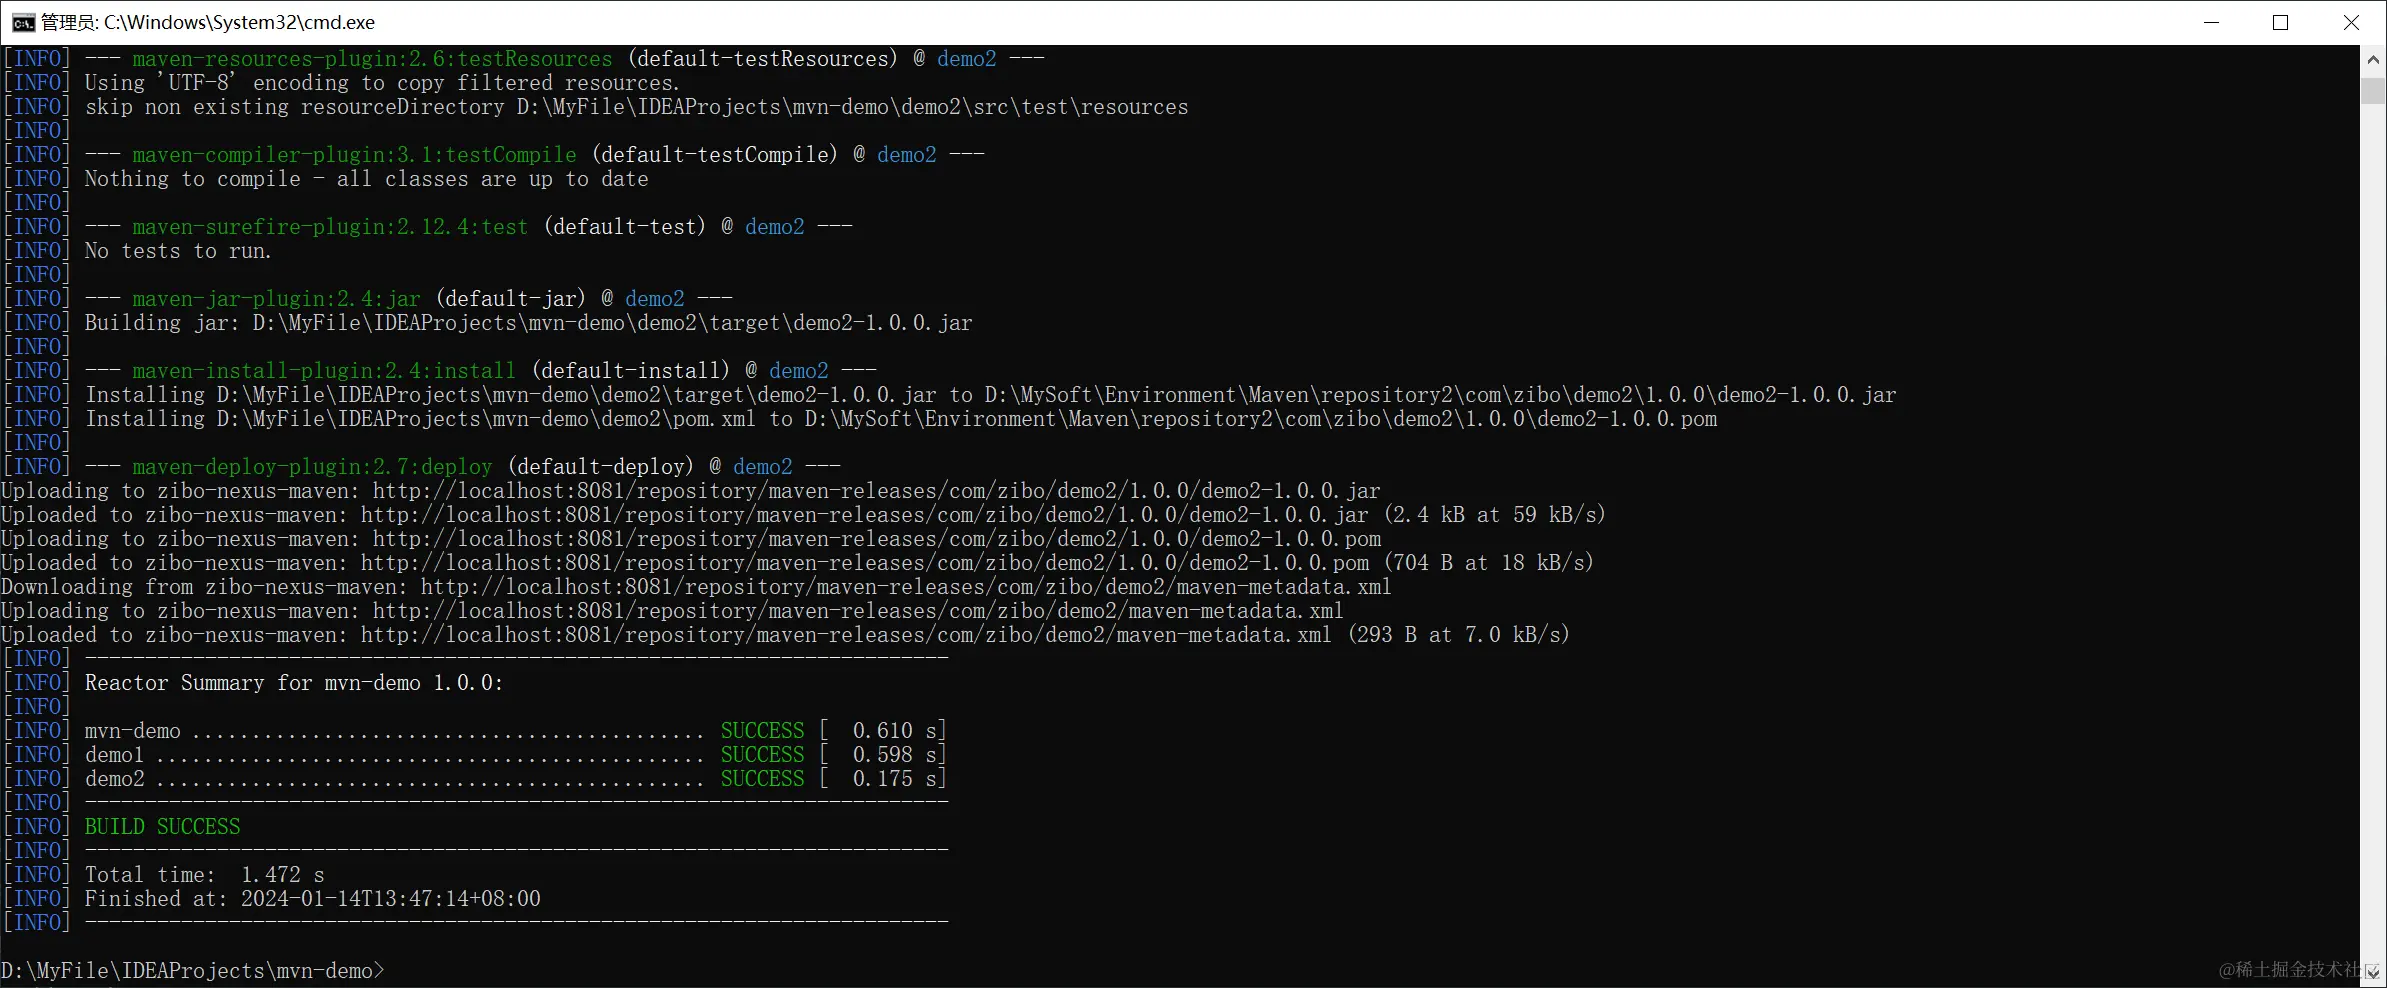The image size is (2387, 988).
Task: Click the scrollbar up arrow
Action: pos(2373,59)
